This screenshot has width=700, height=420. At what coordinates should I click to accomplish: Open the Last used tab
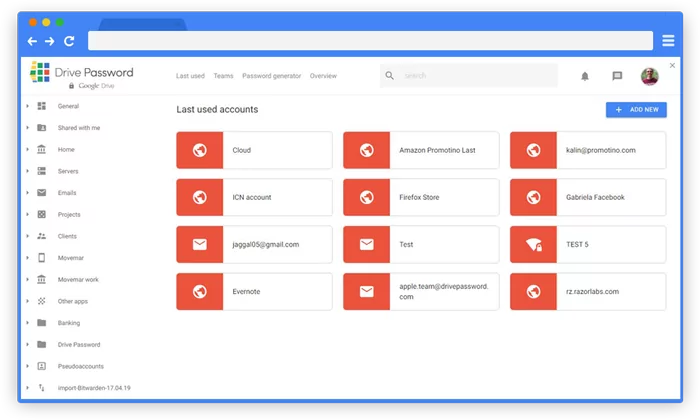190,76
